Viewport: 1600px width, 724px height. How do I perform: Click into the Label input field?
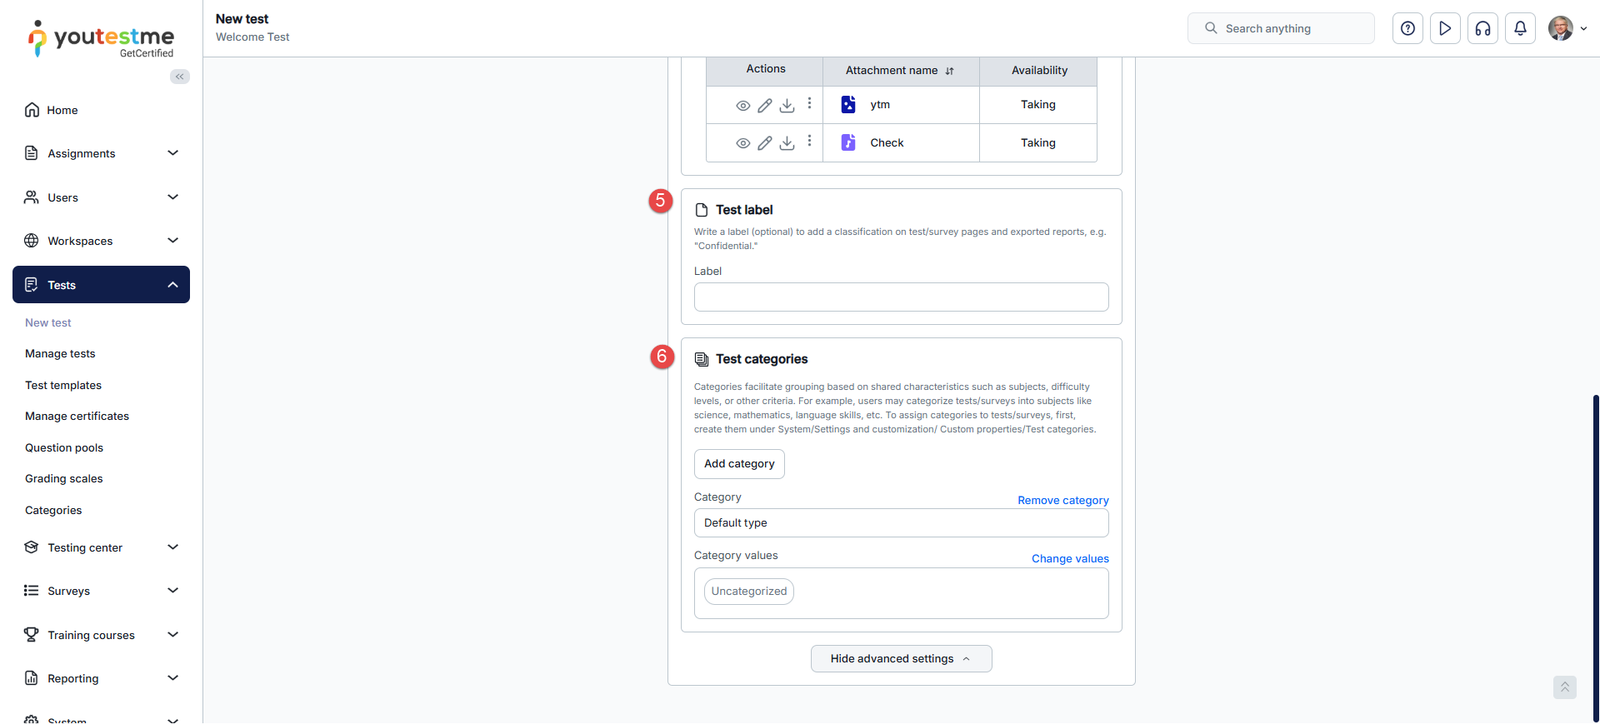pos(901,297)
